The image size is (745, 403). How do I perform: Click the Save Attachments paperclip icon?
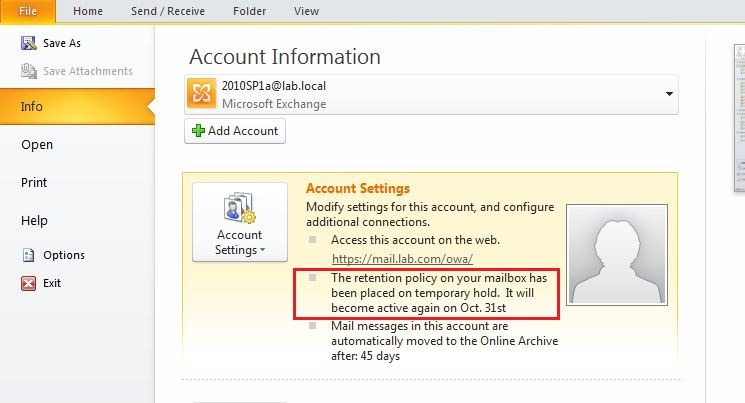pos(29,71)
